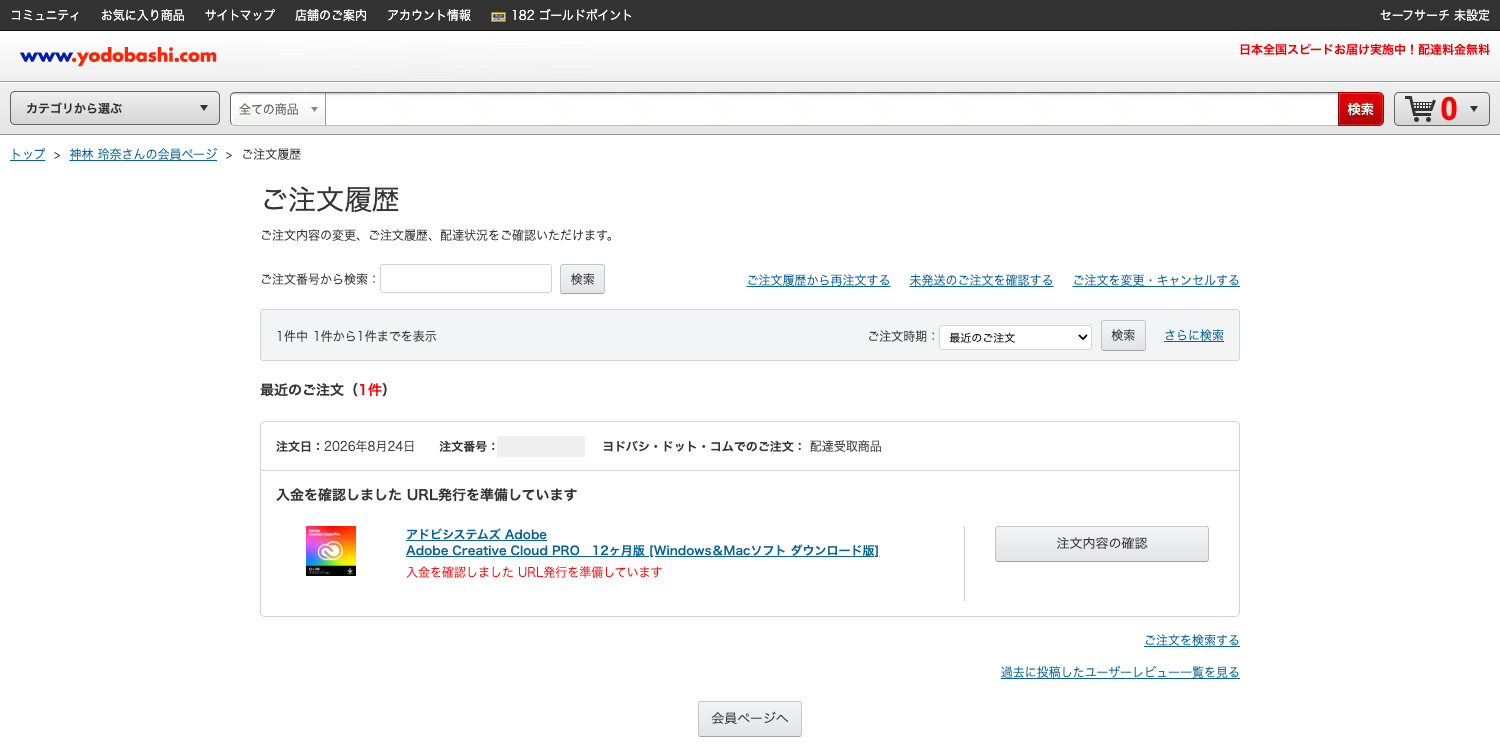Click 注文内容の確認 button
This screenshot has height=751, width=1500.
[1102, 544]
